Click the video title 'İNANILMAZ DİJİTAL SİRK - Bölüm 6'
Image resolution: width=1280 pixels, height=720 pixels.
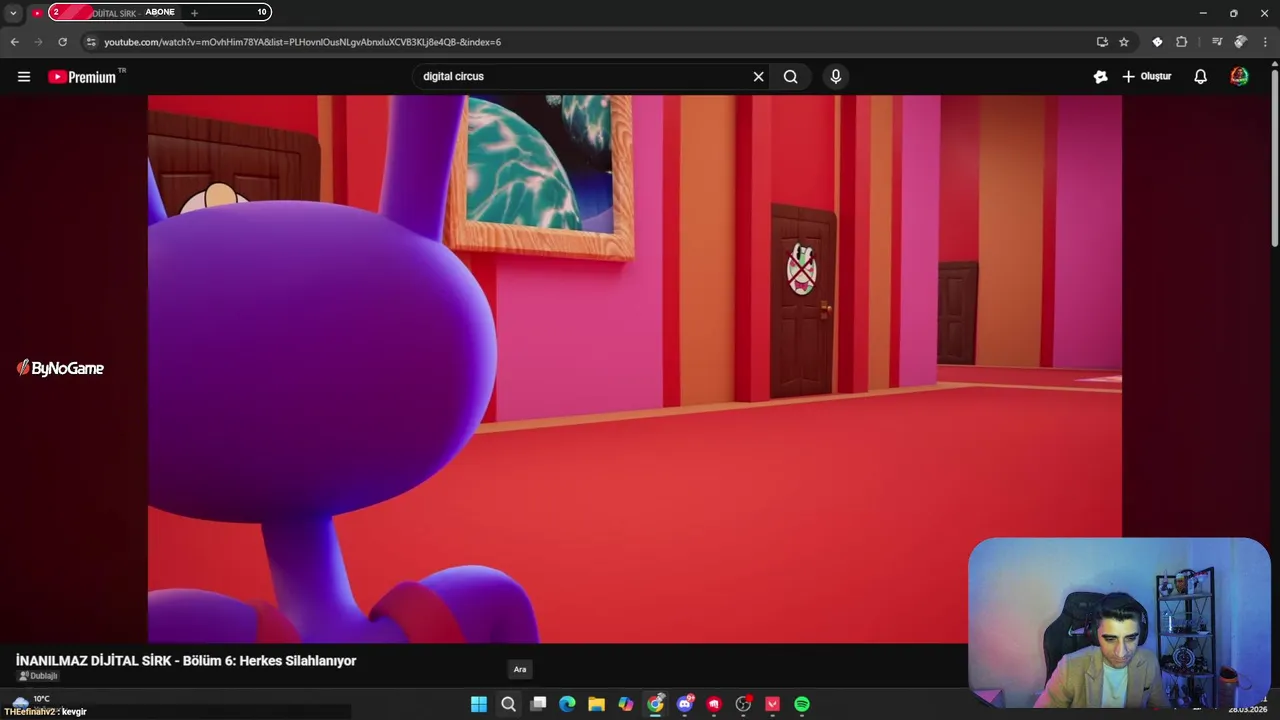click(x=186, y=661)
